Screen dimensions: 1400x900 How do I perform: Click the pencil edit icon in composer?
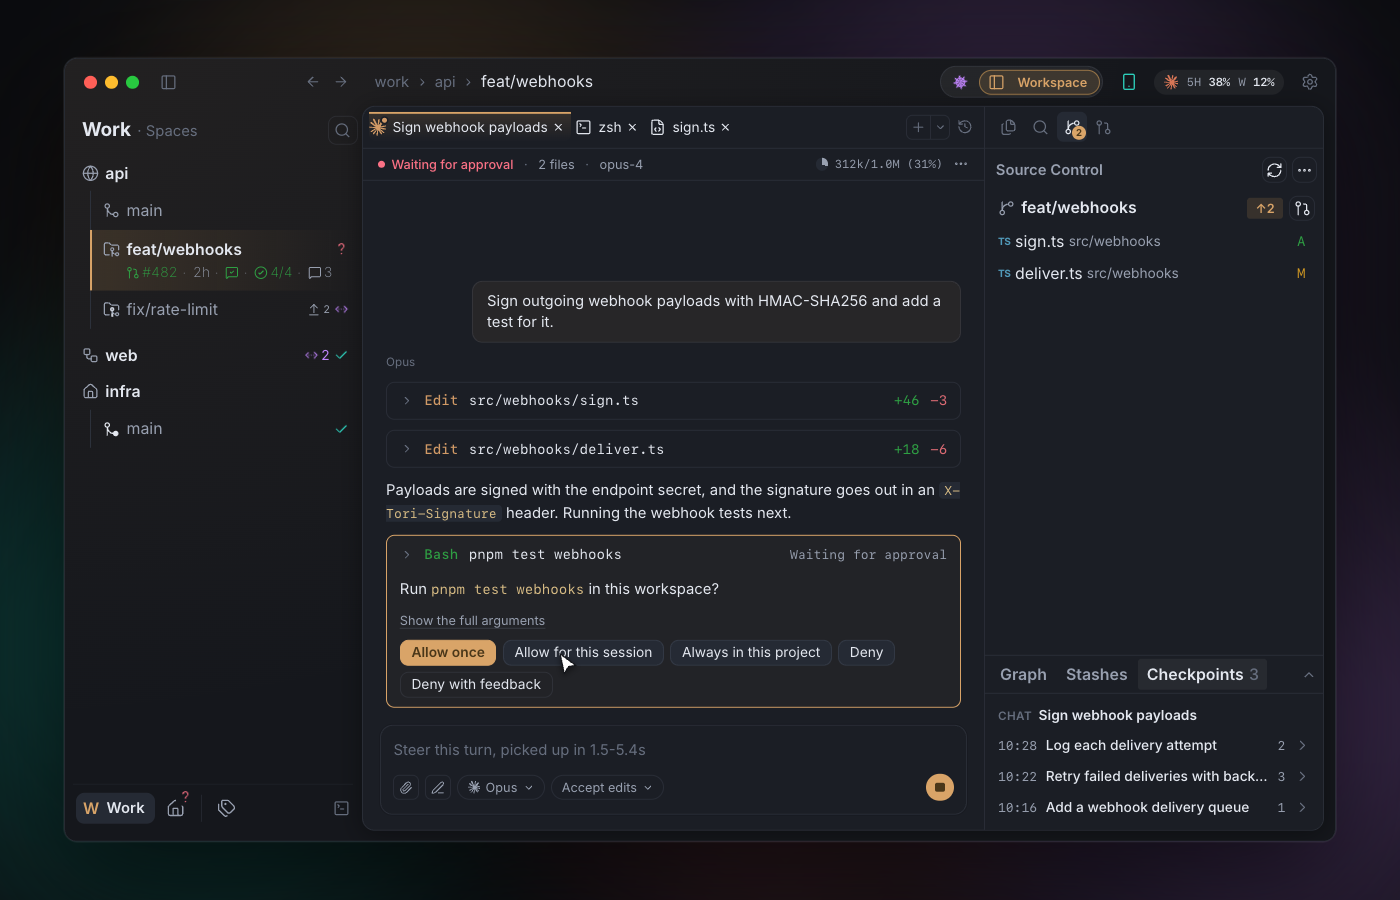pos(438,788)
